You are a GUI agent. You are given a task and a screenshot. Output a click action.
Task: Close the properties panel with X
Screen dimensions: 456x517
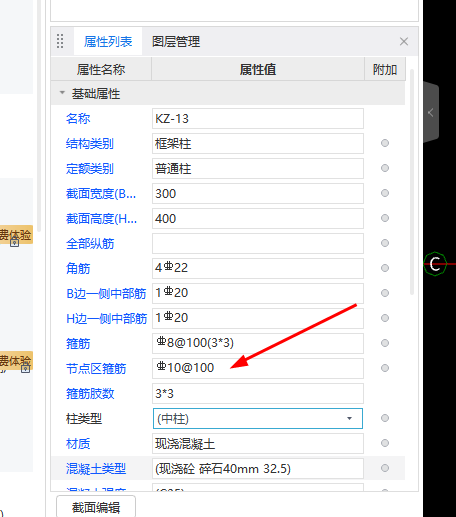click(404, 42)
